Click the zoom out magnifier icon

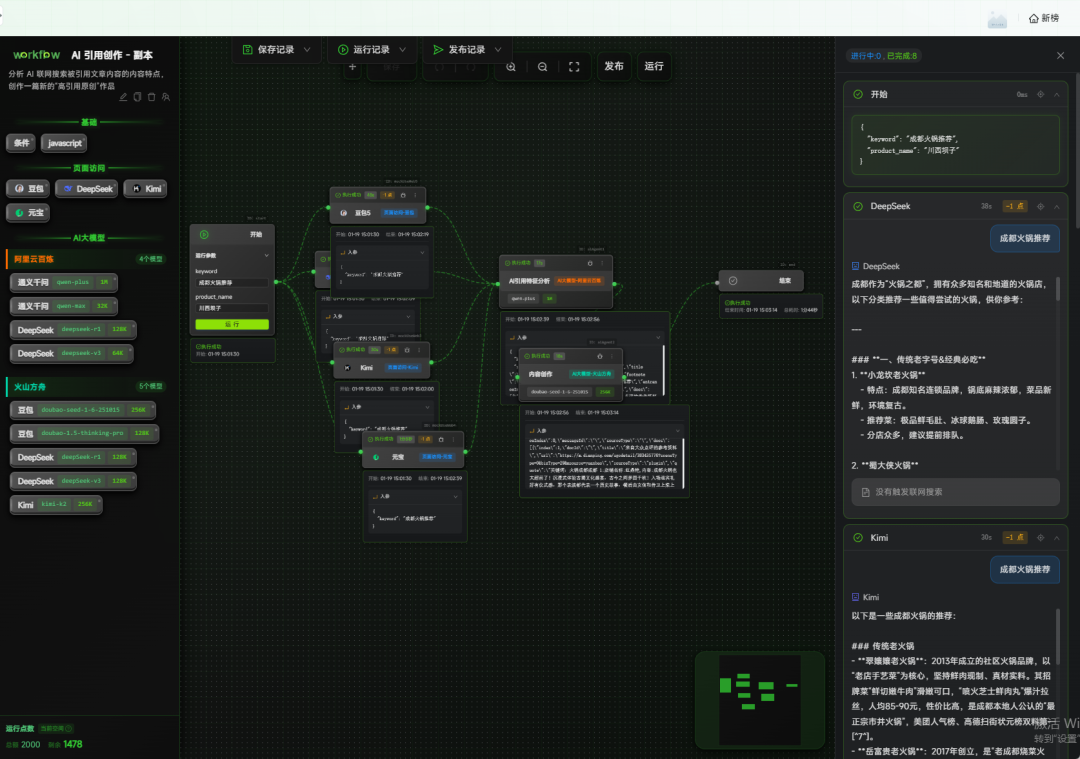[x=542, y=67]
